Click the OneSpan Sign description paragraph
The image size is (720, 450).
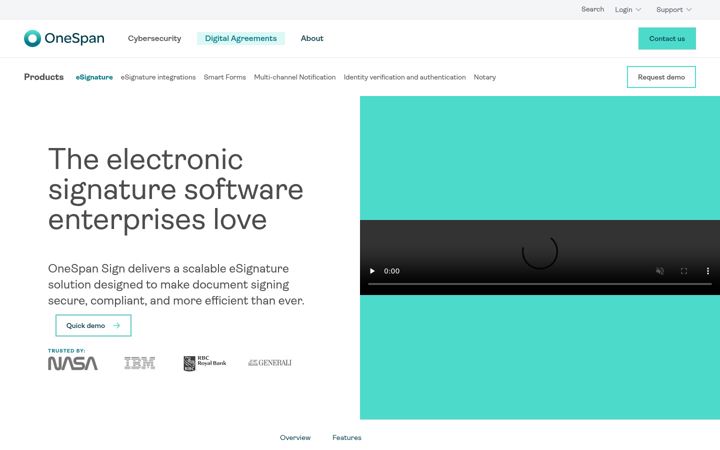pos(176,284)
